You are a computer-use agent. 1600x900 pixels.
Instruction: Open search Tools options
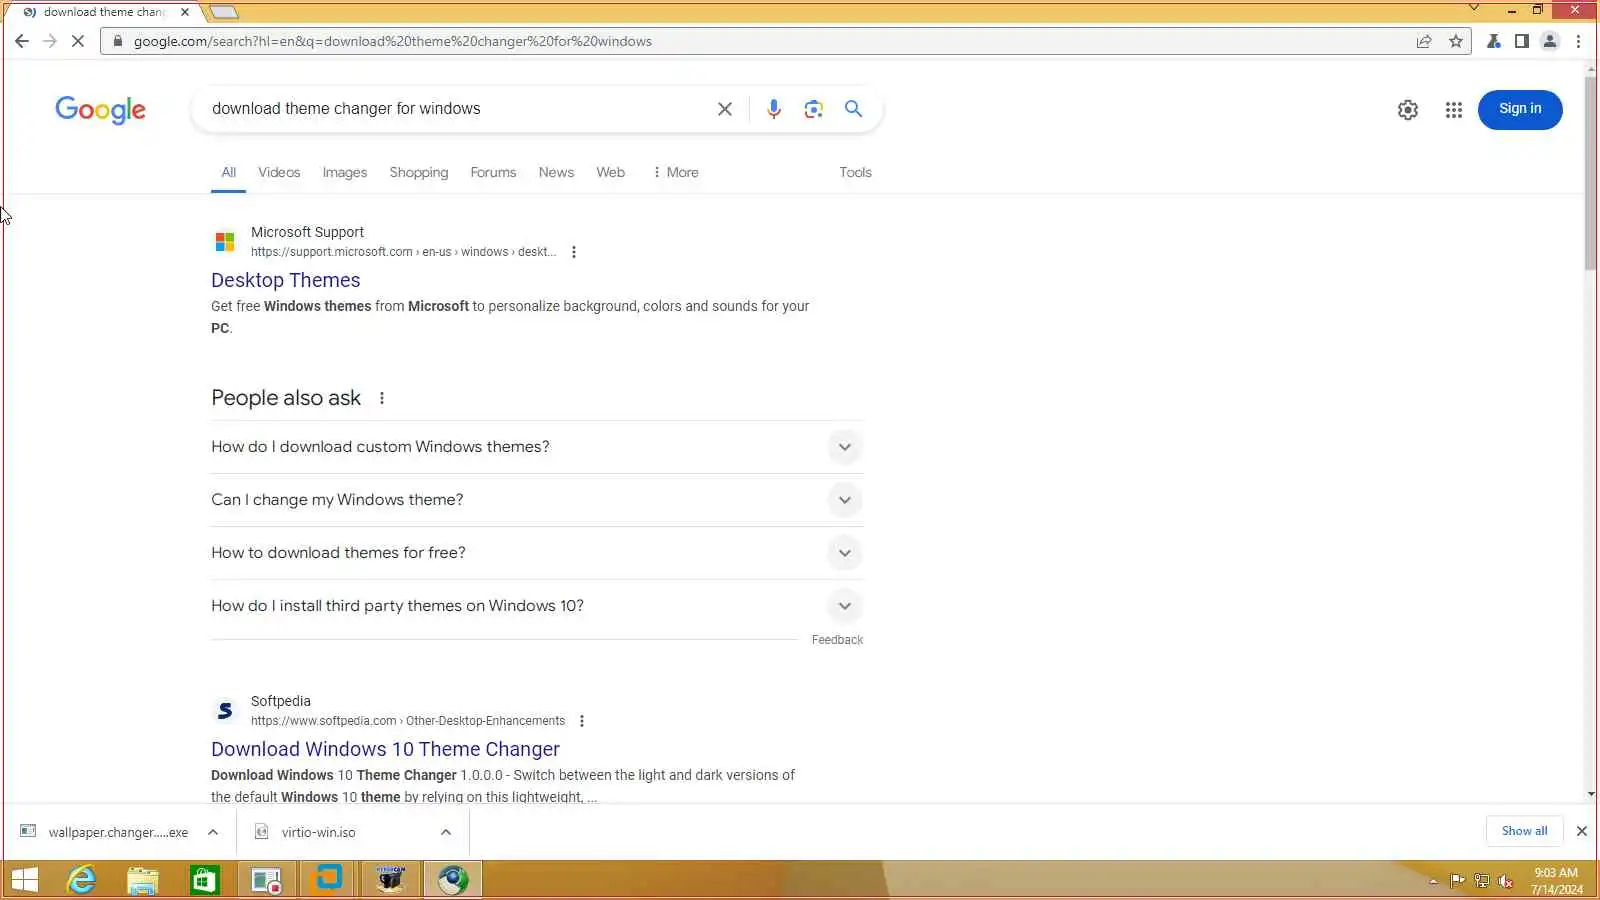855,172
